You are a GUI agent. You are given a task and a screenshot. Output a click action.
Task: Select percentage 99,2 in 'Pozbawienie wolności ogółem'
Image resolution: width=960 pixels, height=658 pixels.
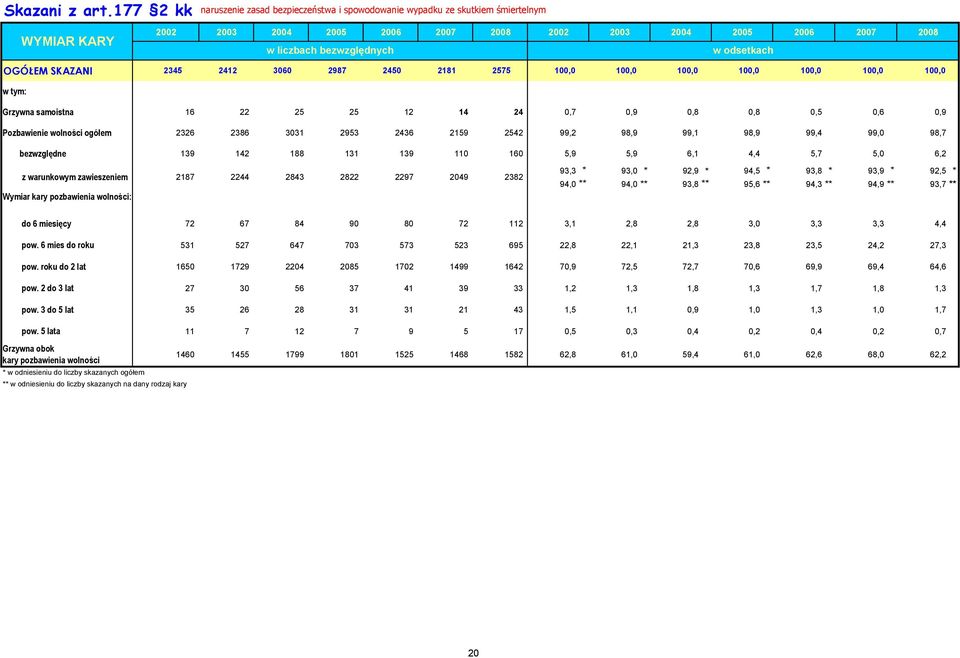coord(568,133)
